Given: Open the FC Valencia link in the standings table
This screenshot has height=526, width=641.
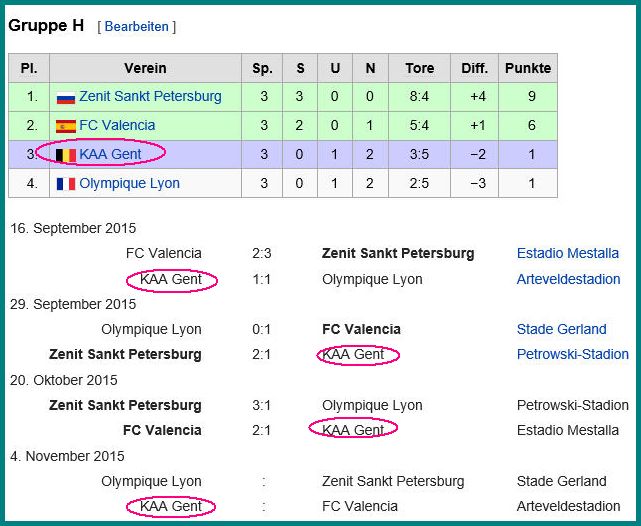Looking at the screenshot, I should click(117, 125).
